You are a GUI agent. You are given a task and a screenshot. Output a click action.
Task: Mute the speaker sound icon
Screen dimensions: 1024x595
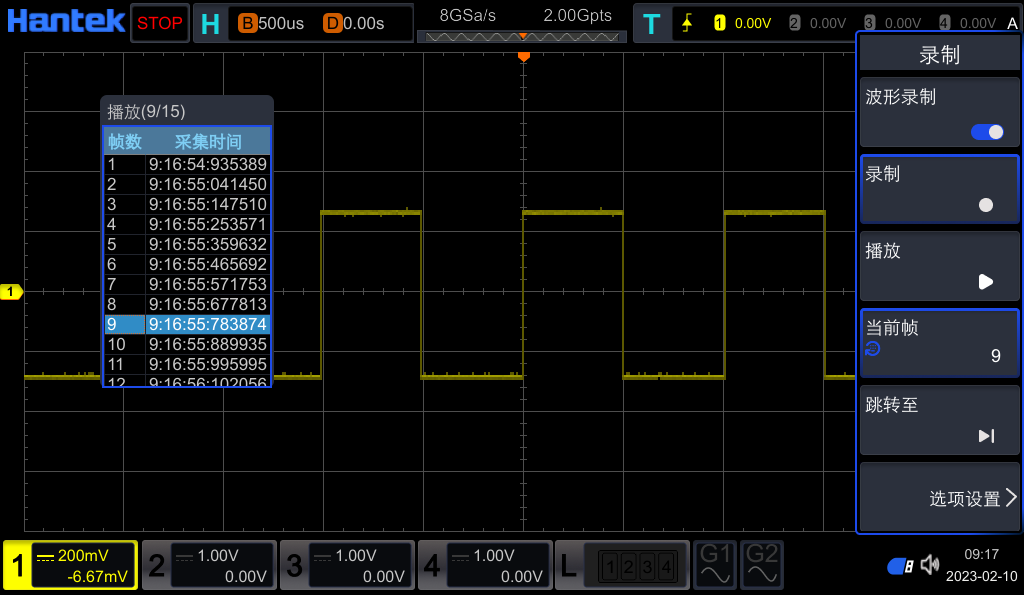pyautogui.click(x=930, y=565)
